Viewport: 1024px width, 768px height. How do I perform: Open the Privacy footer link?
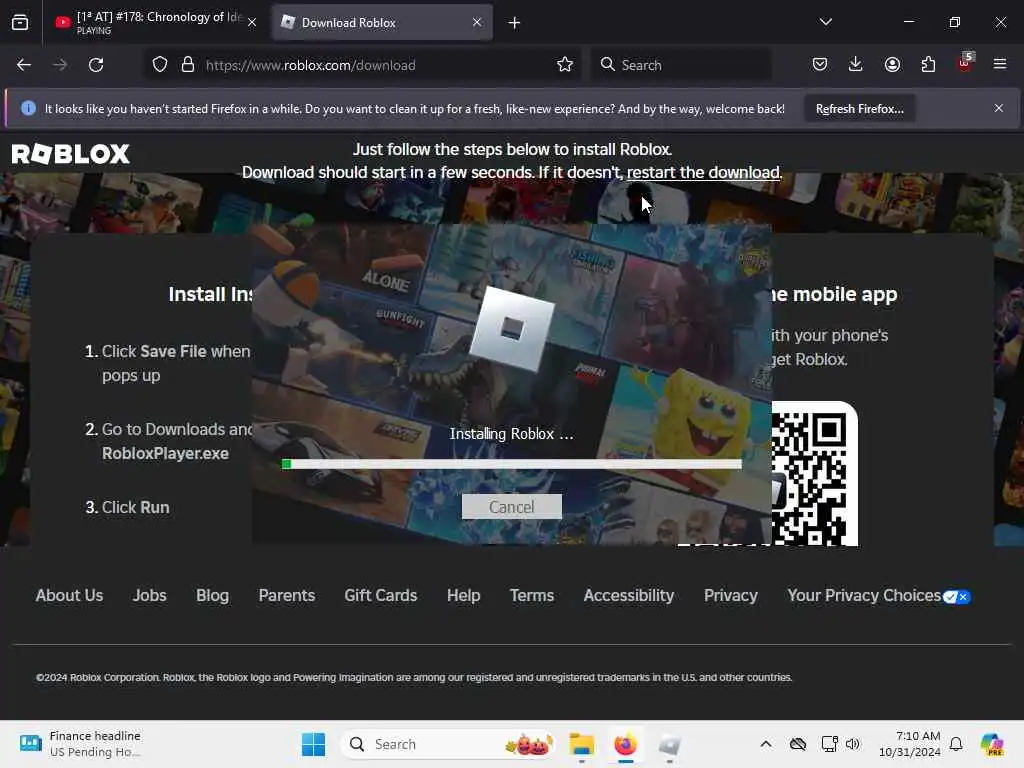pyautogui.click(x=731, y=596)
